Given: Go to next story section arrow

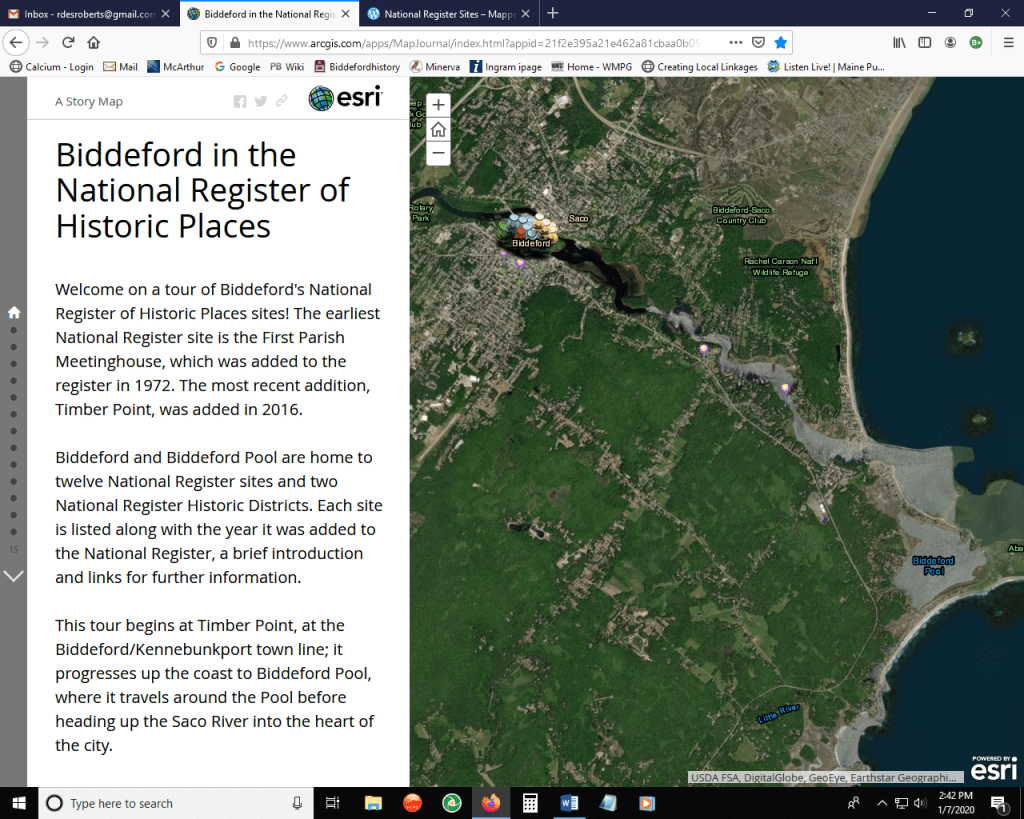Looking at the screenshot, I should pyautogui.click(x=14, y=576).
